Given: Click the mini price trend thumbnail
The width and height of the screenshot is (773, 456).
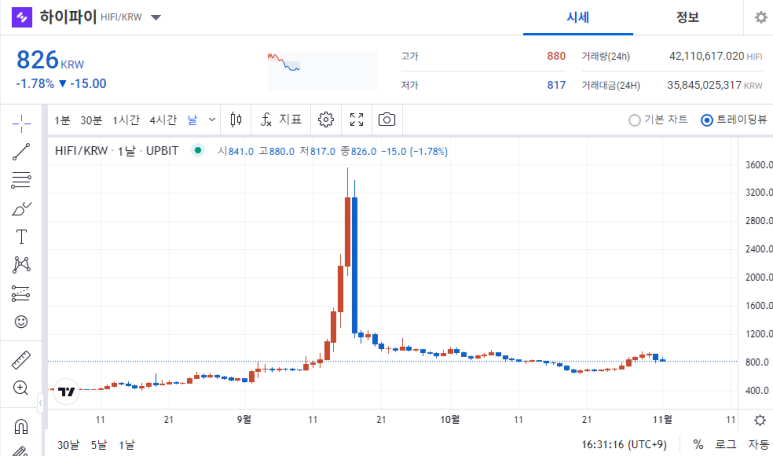Looking at the screenshot, I should coord(322,70).
